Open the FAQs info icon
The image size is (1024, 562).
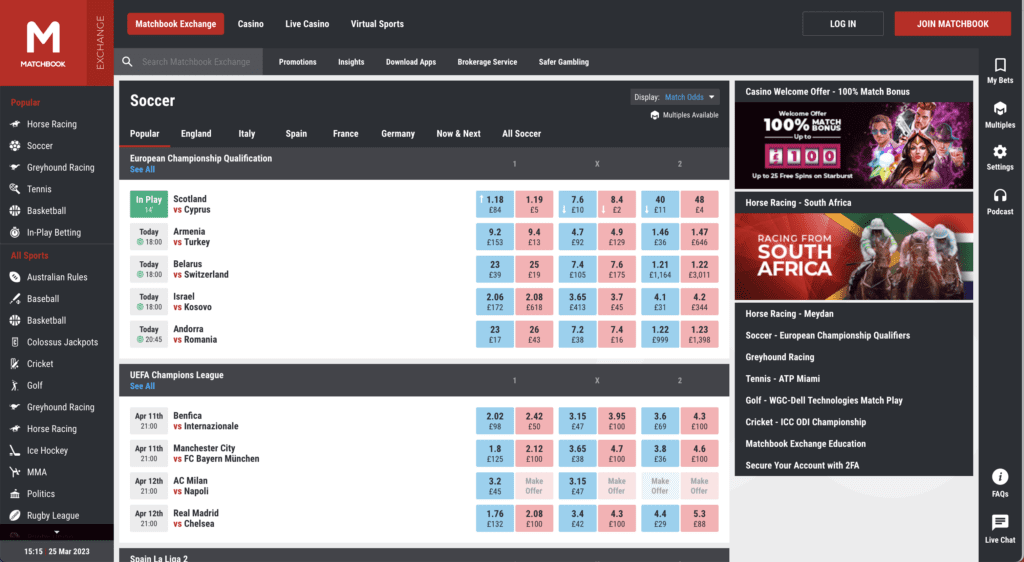click(x=1000, y=476)
